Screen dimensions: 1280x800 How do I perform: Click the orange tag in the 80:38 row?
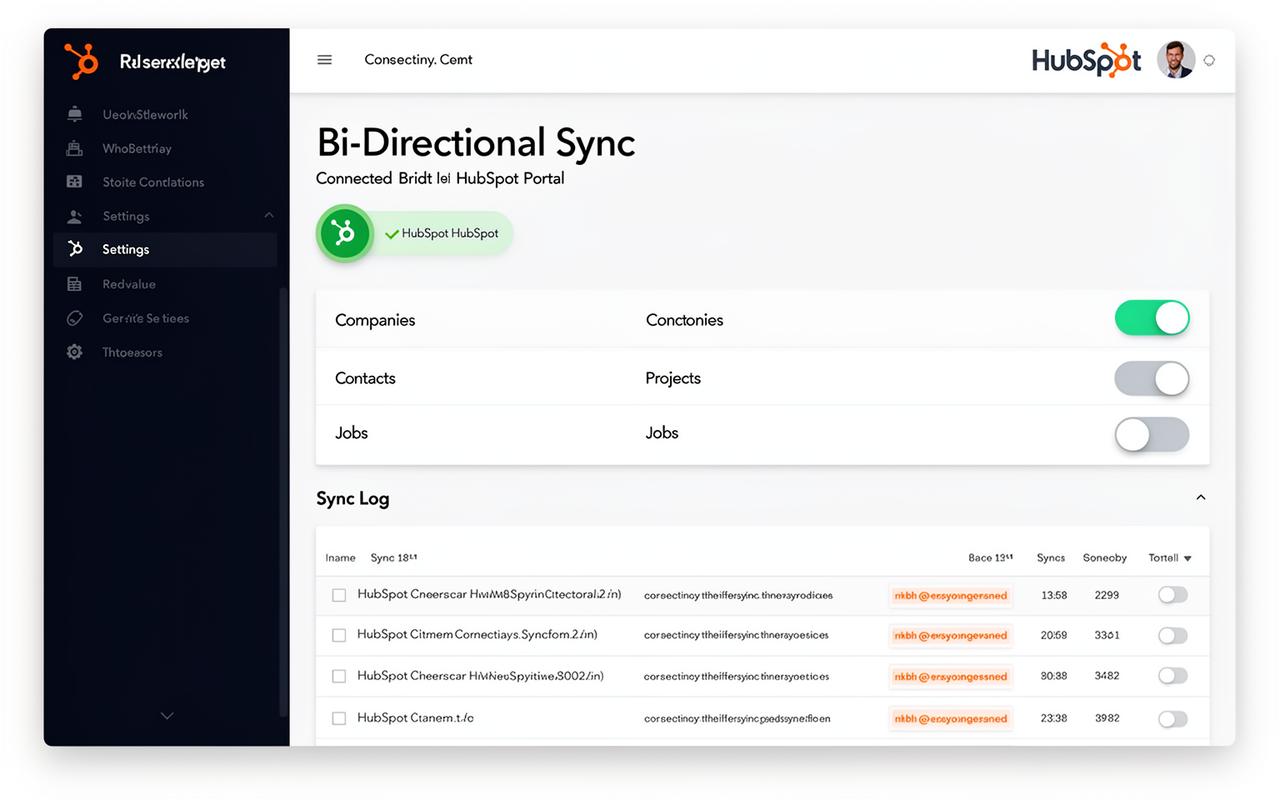(950, 676)
